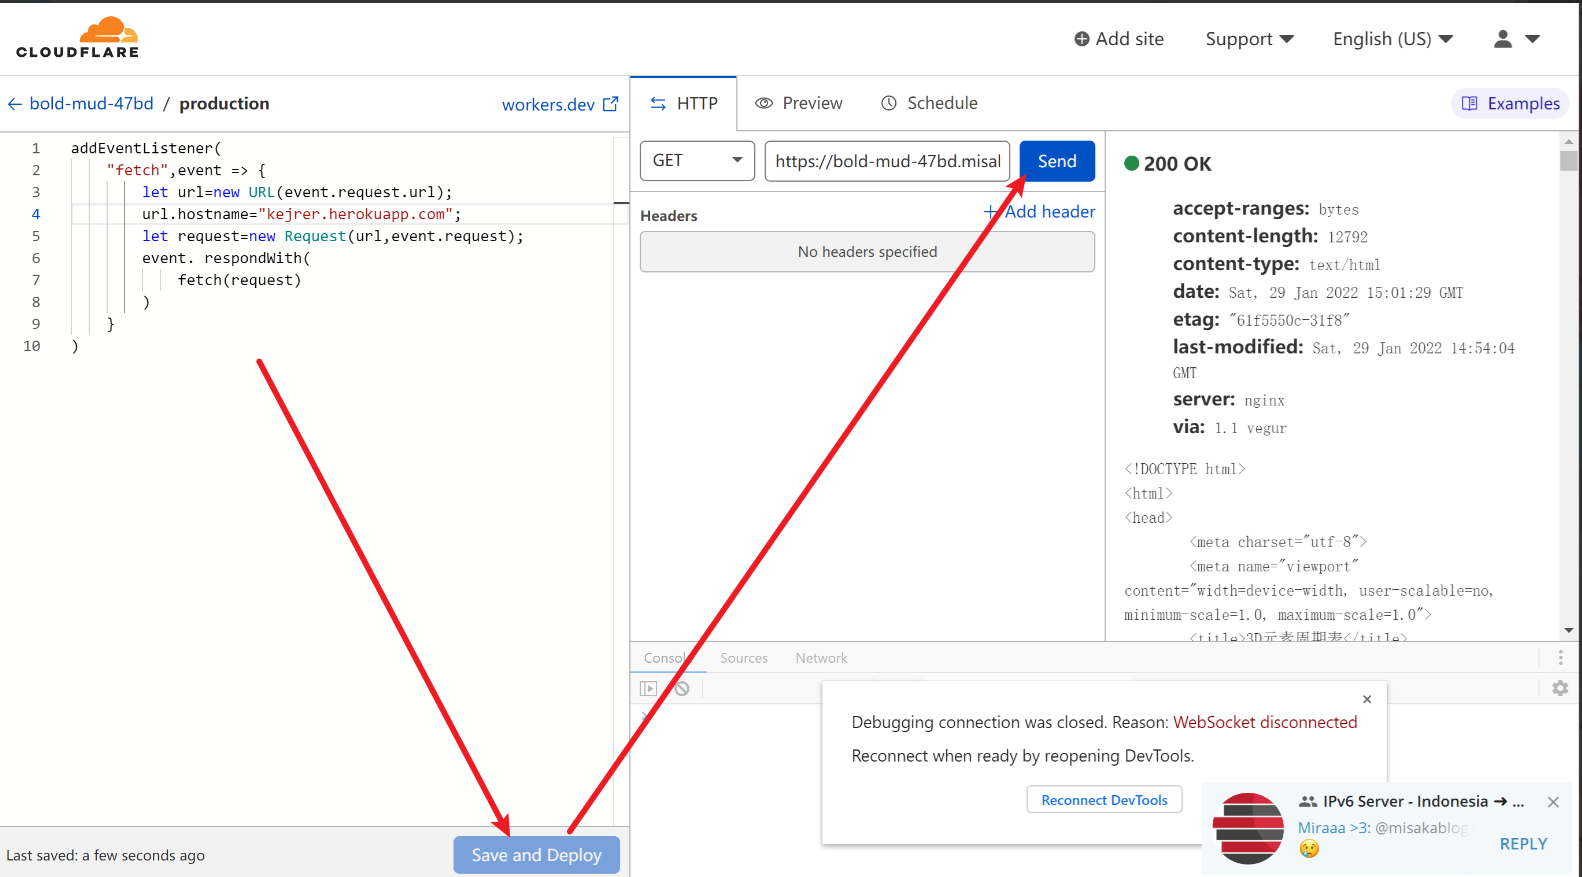
Task: Click REPLY on the notification
Action: (1523, 844)
